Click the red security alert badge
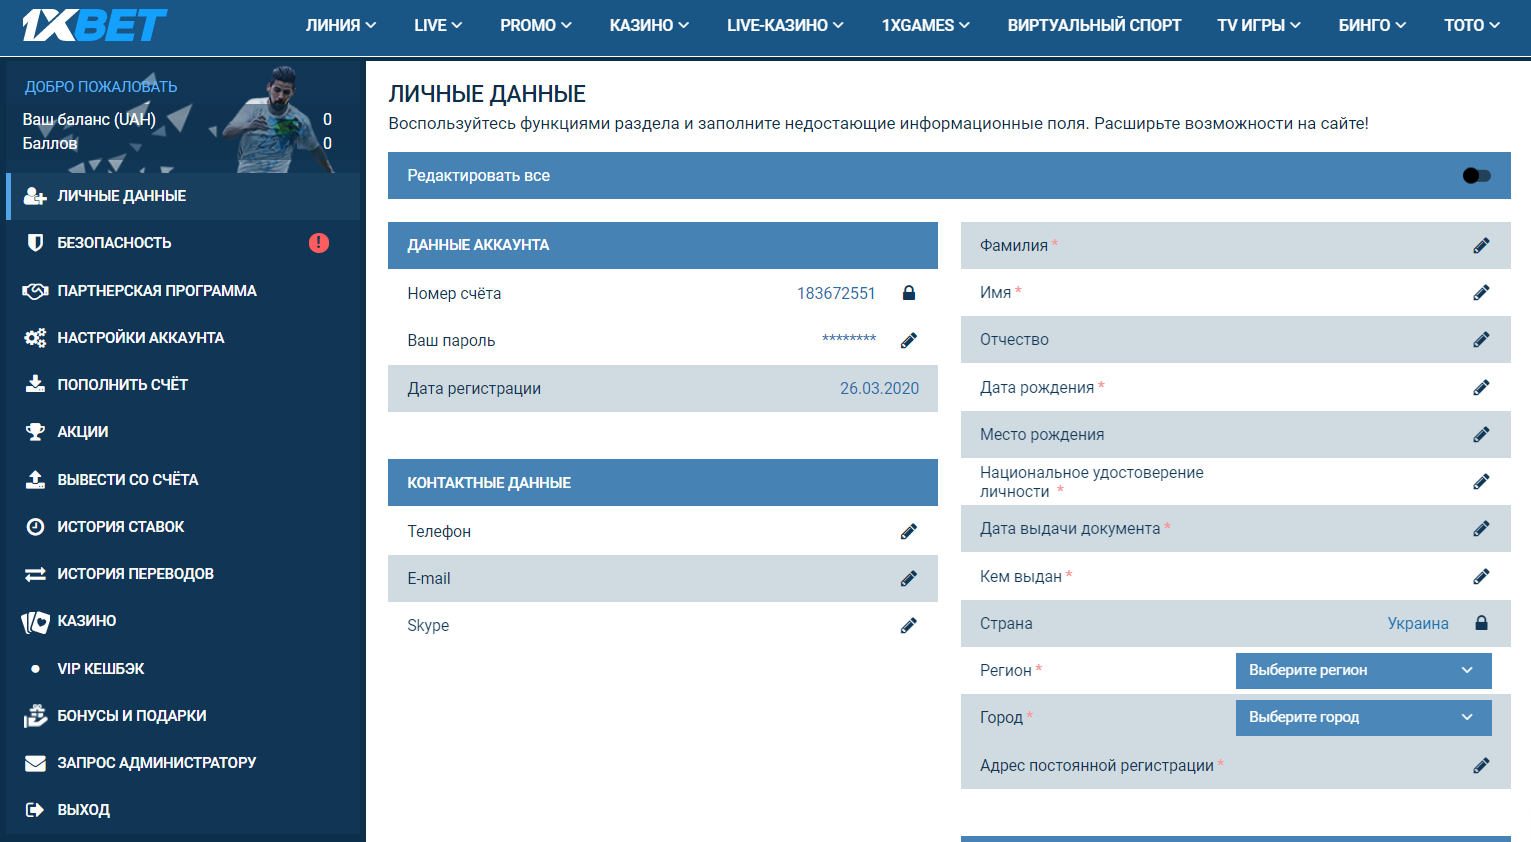 click(319, 243)
